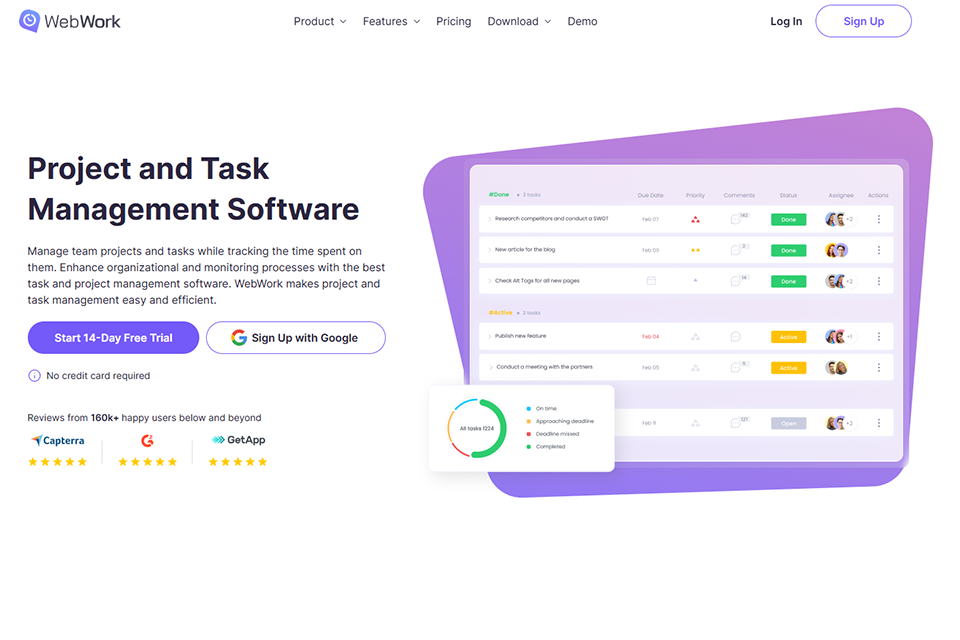Open the Product menu
The width and height of the screenshot is (960, 640).
coord(320,21)
